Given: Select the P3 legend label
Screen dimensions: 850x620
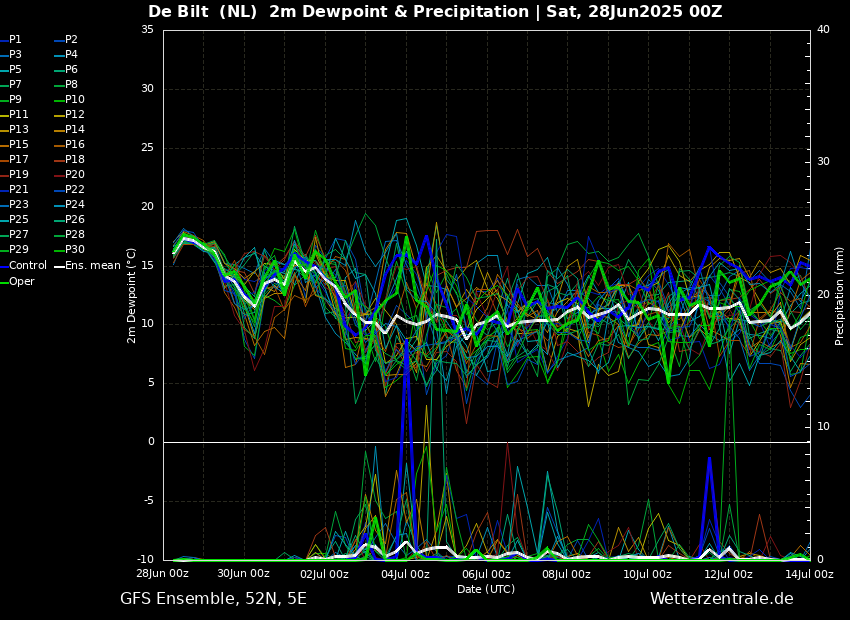Looking at the screenshot, I should 11,55.
